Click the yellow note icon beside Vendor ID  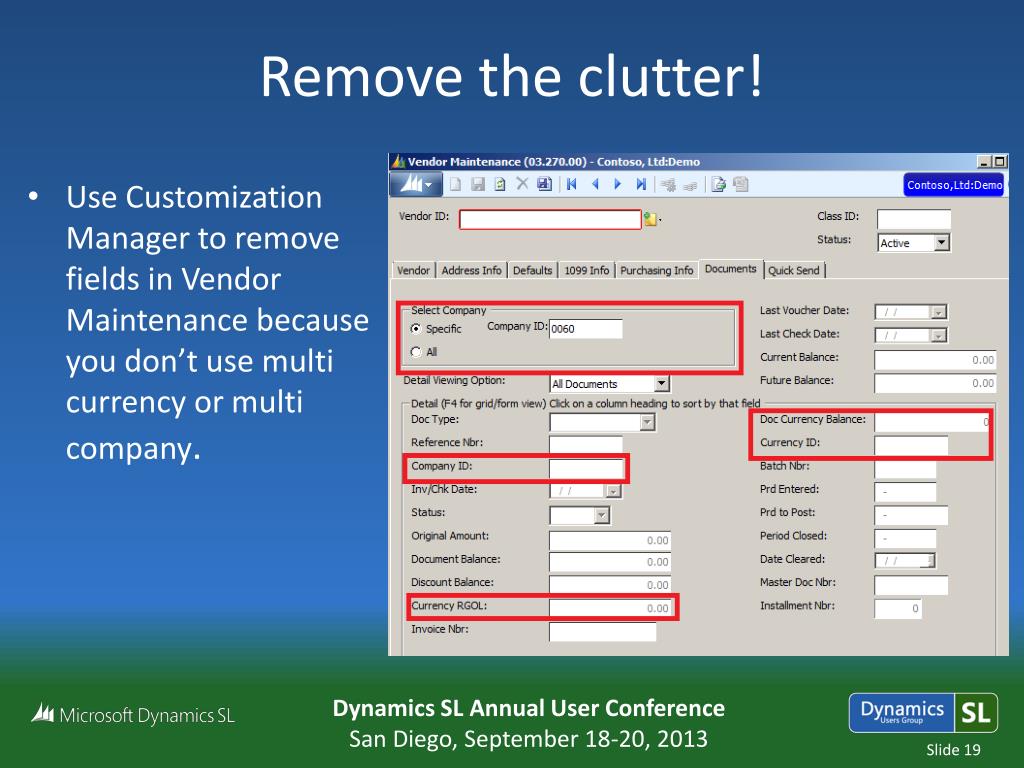[650, 219]
